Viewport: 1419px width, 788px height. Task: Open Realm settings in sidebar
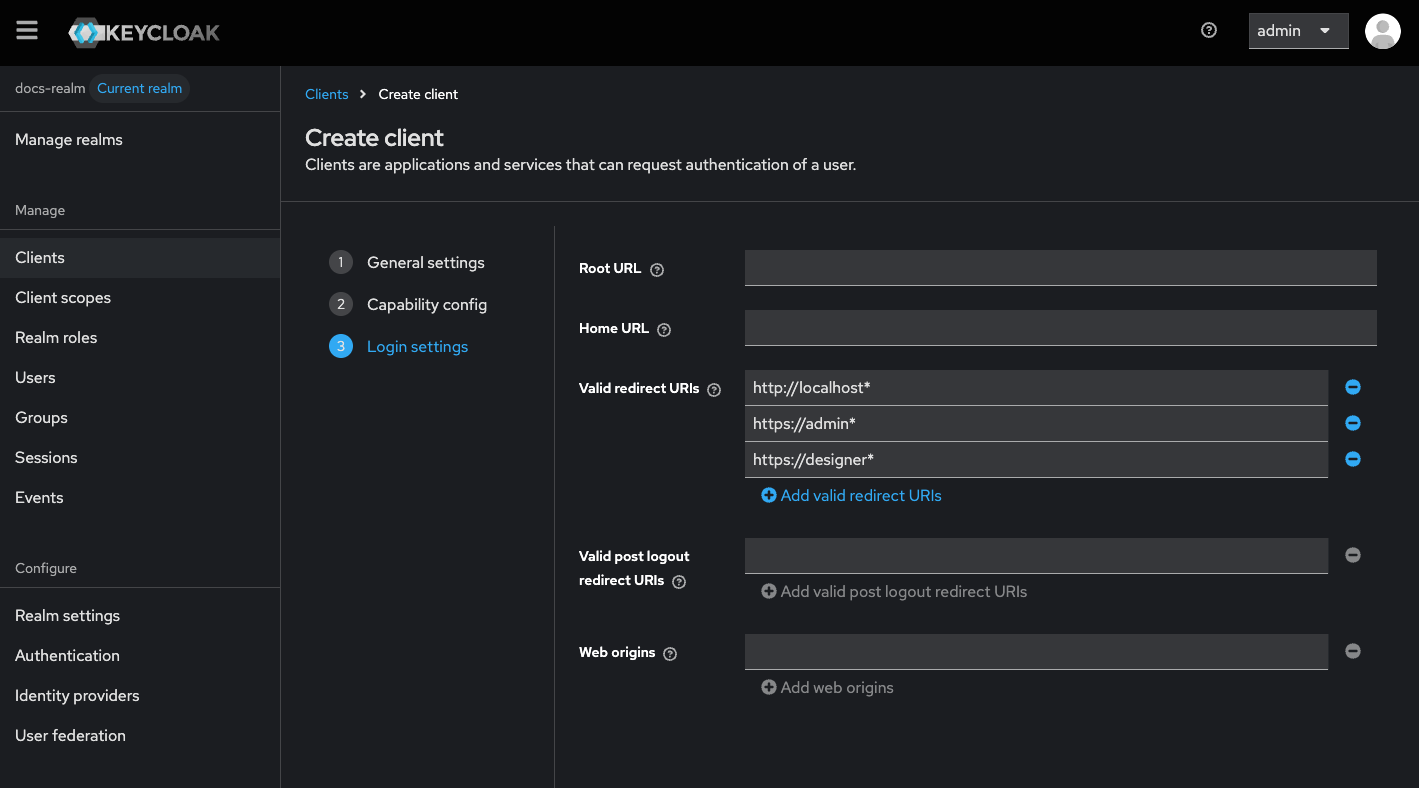coord(67,616)
